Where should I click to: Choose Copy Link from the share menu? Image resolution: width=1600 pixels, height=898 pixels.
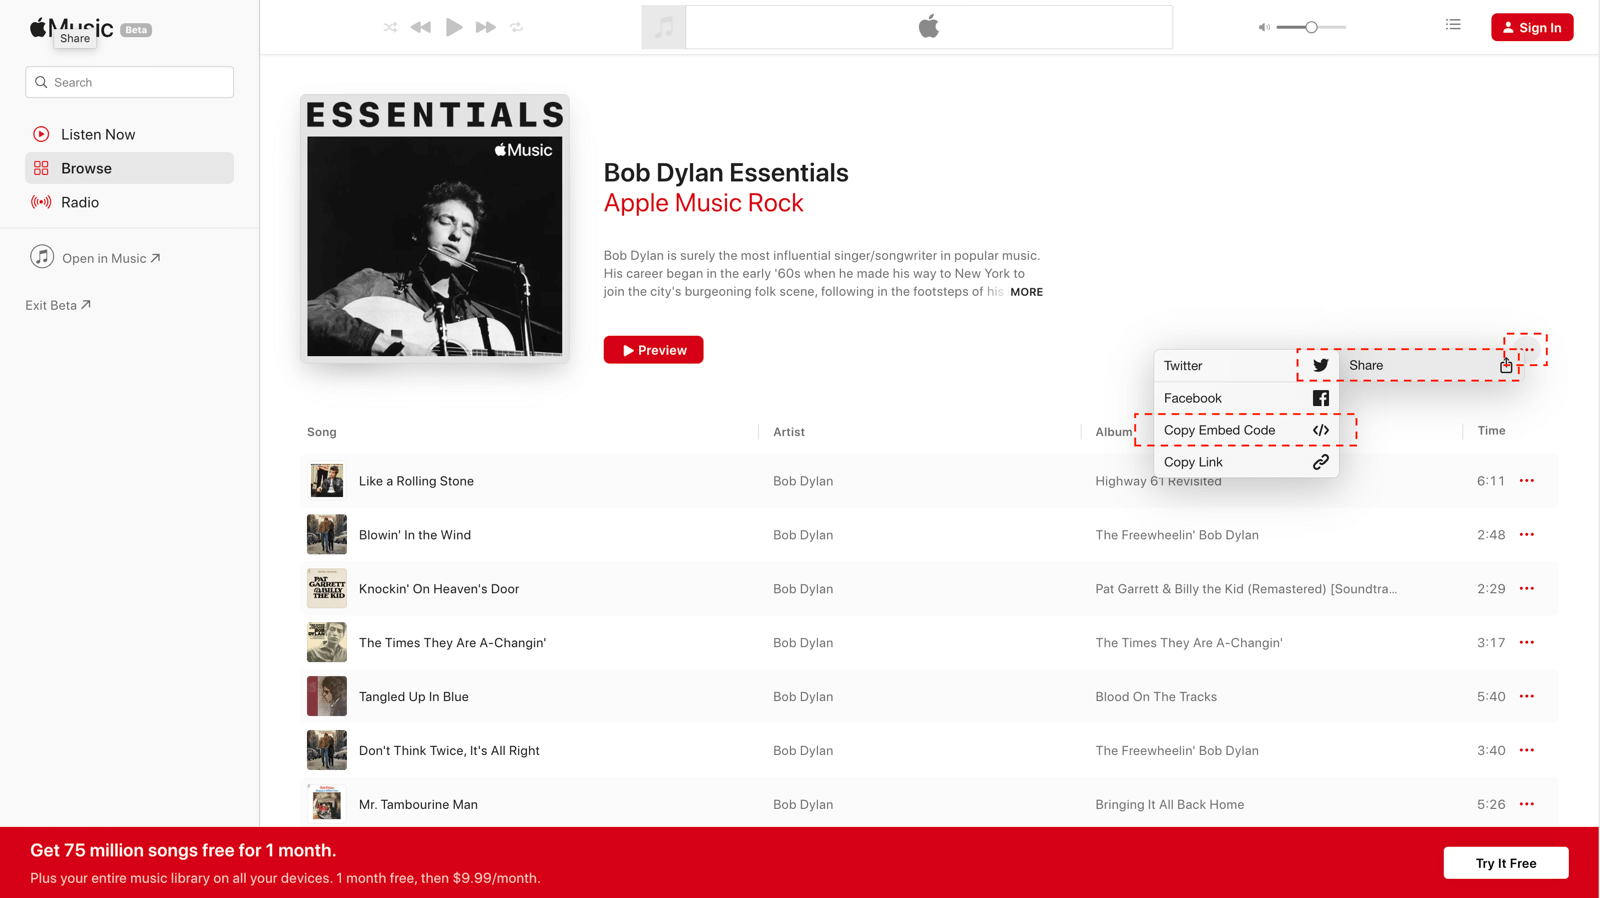[1245, 462]
